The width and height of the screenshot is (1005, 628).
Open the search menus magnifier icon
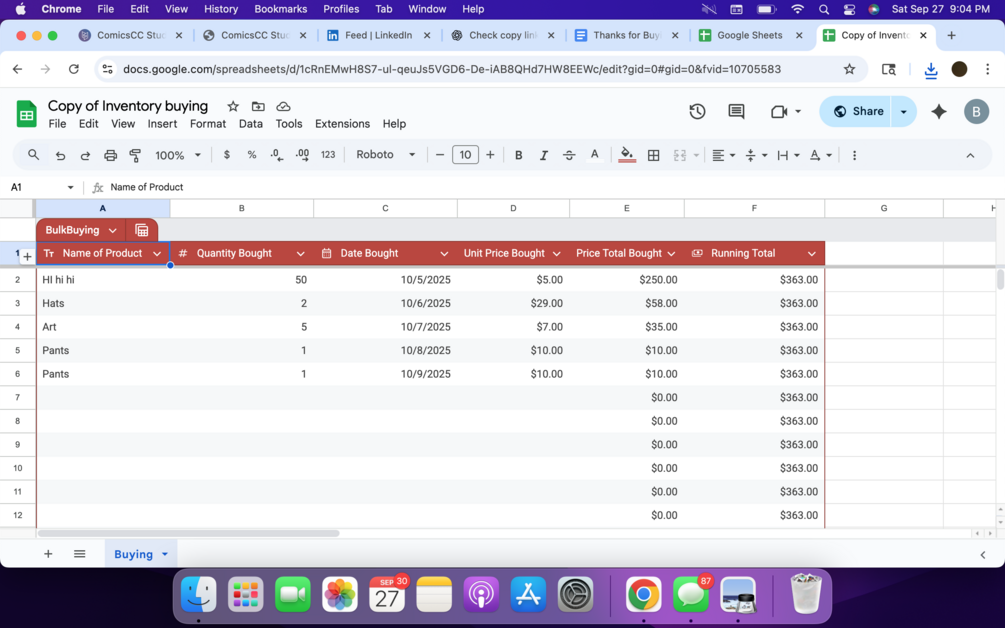tap(33, 155)
